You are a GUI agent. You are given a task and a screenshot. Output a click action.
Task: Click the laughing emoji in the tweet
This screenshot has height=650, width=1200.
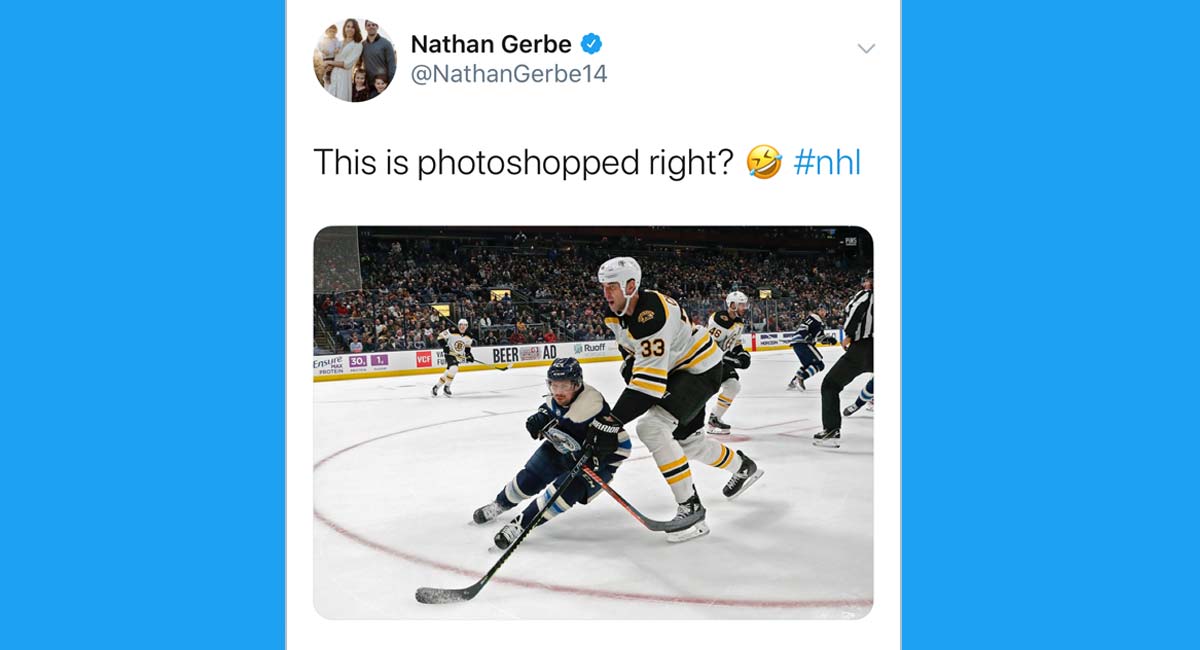point(763,161)
